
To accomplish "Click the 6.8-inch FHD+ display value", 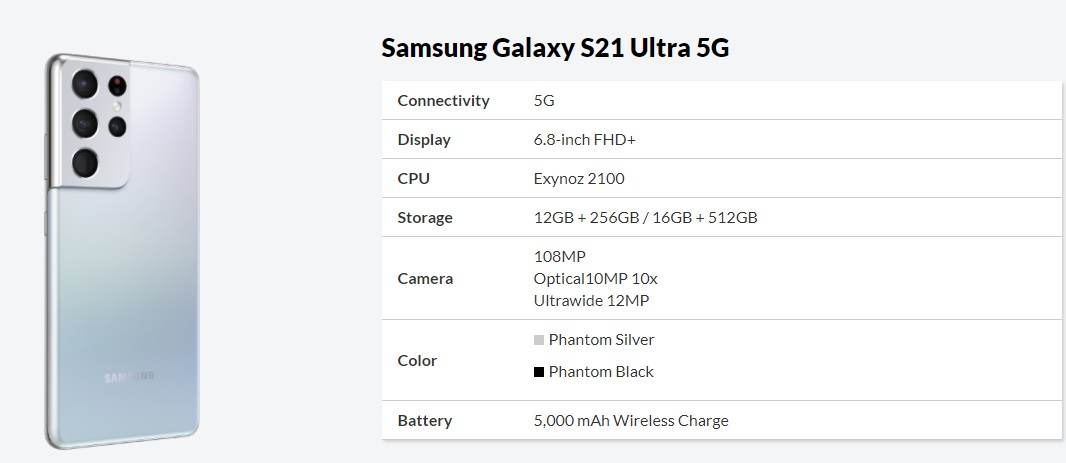I will click(585, 139).
